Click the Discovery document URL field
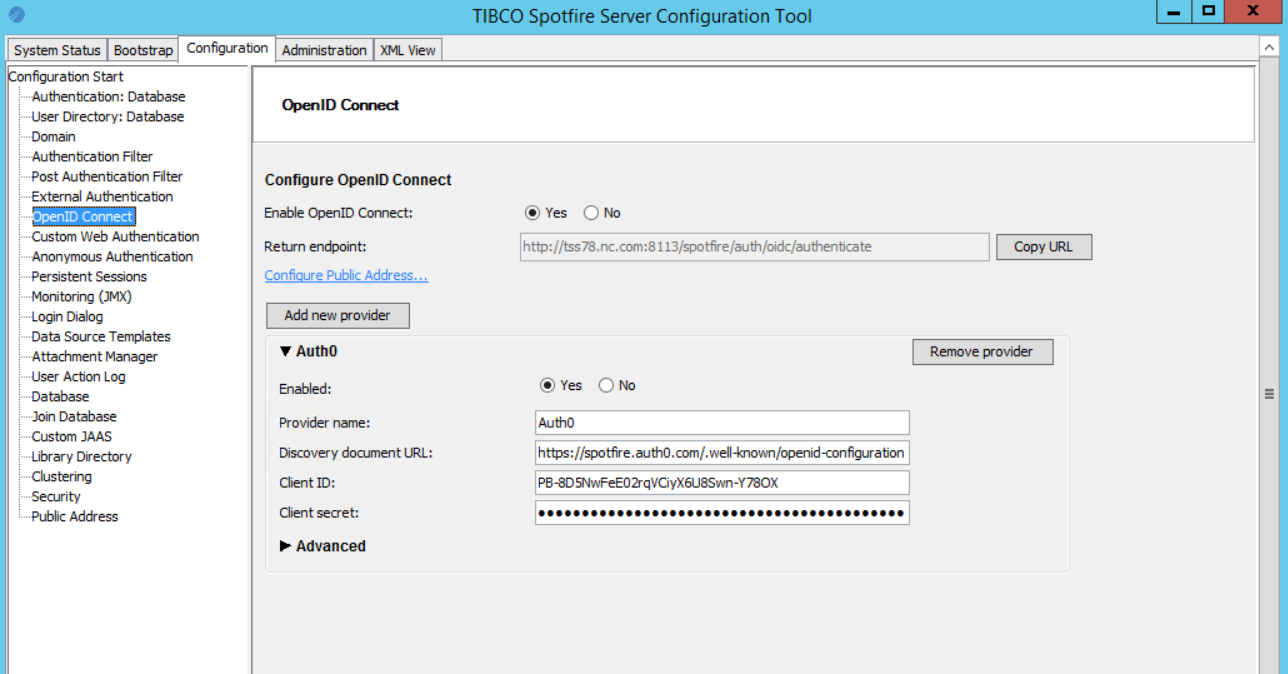The width and height of the screenshot is (1288, 674). pos(722,453)
